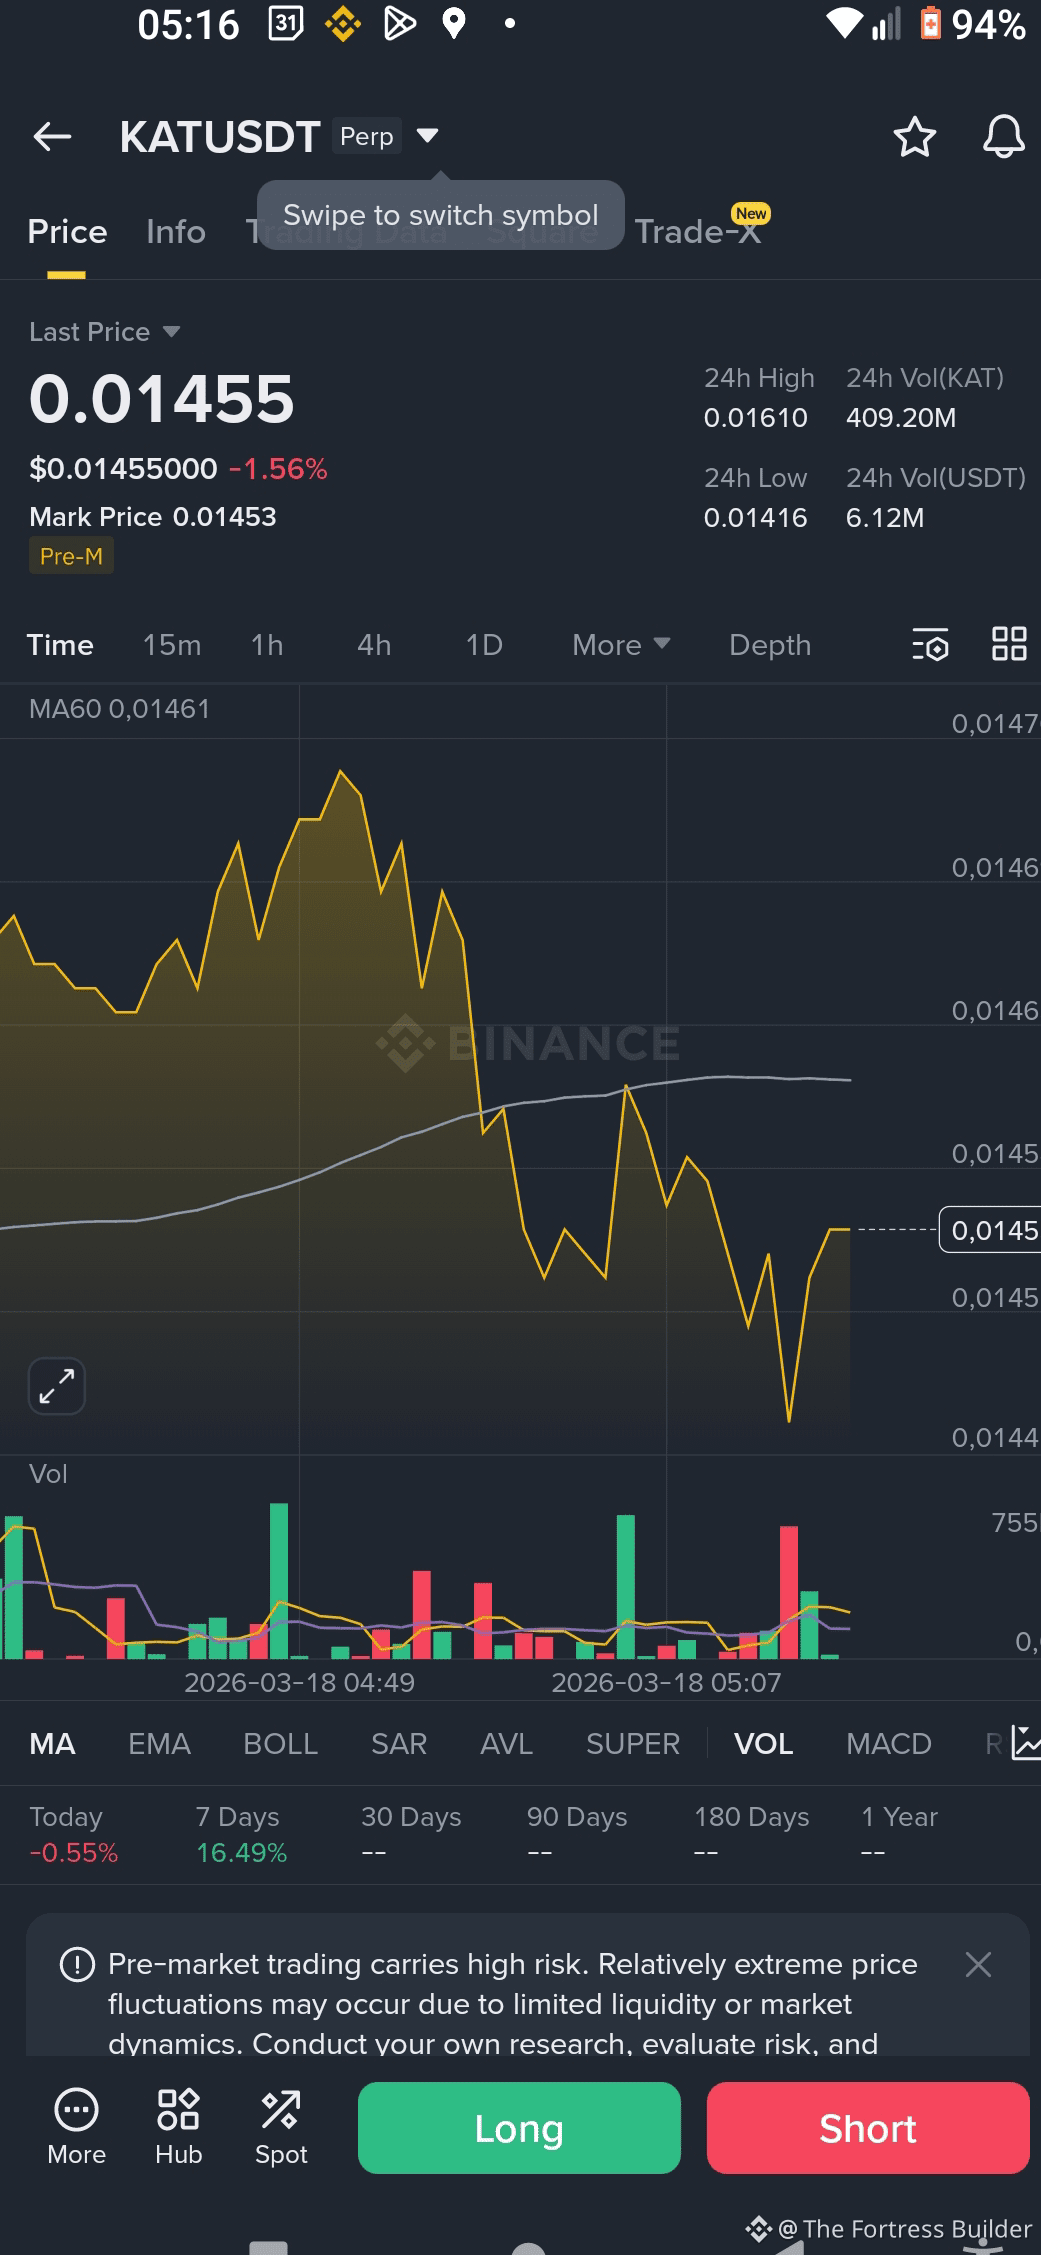Tap 24h Vol(KAT) 409.20M value

[901, 418]
